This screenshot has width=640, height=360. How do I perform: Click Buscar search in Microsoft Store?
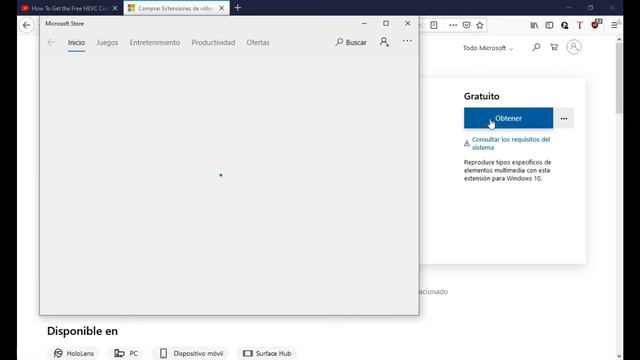(x=351, y=42)
